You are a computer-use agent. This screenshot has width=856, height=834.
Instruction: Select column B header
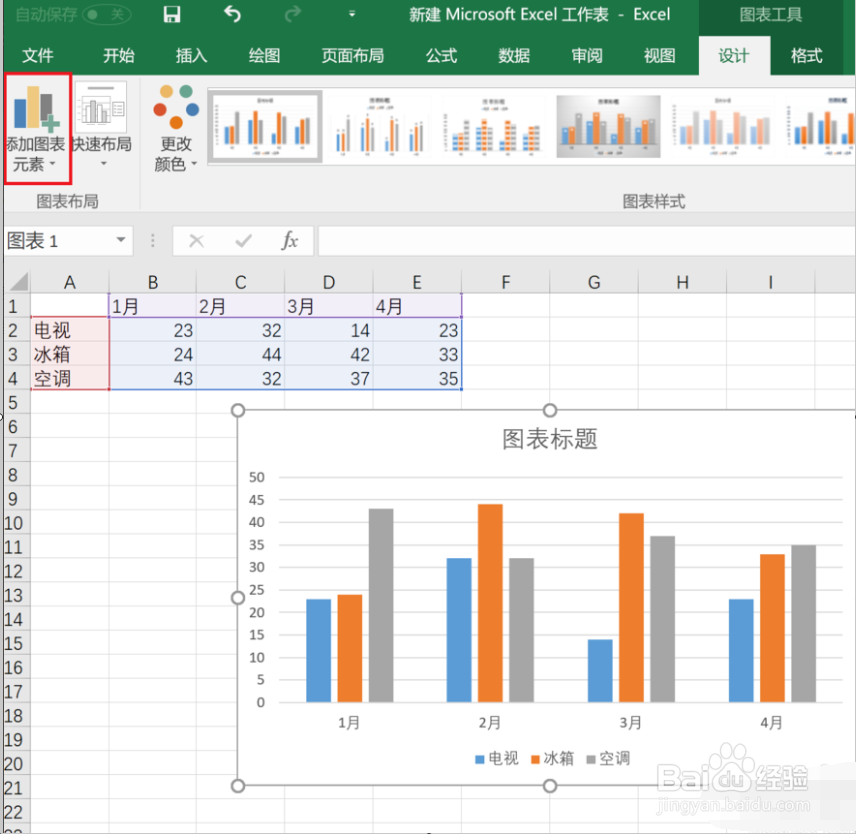tap(152, 282)
